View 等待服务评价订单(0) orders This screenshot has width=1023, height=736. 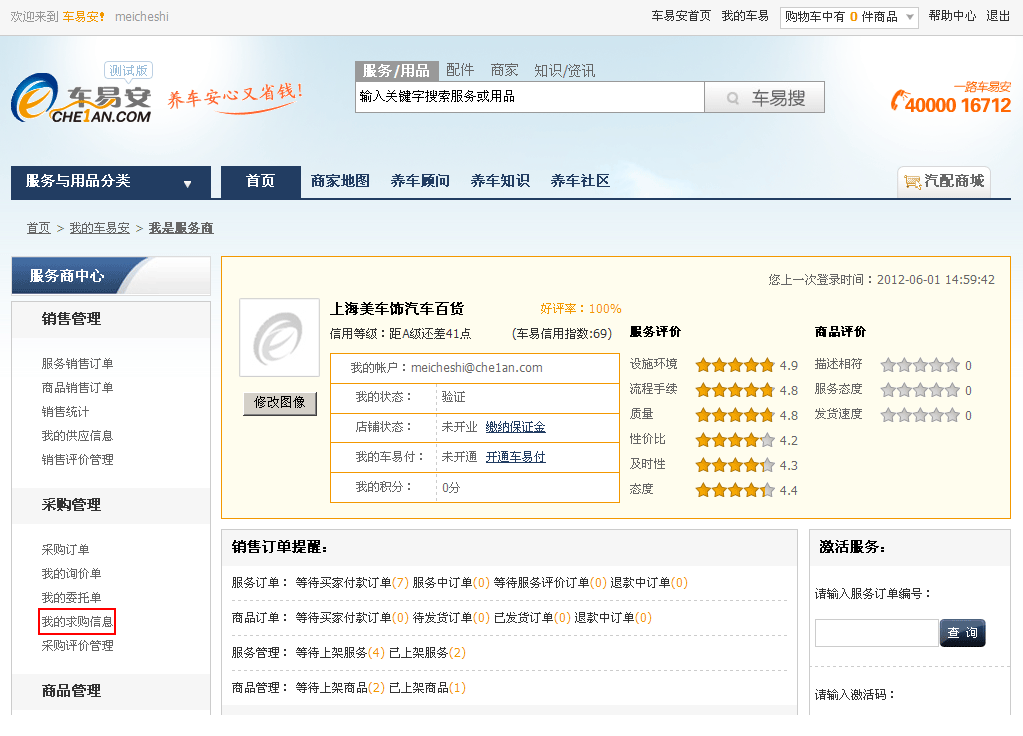pyautogui.click(x=550, y=583)
